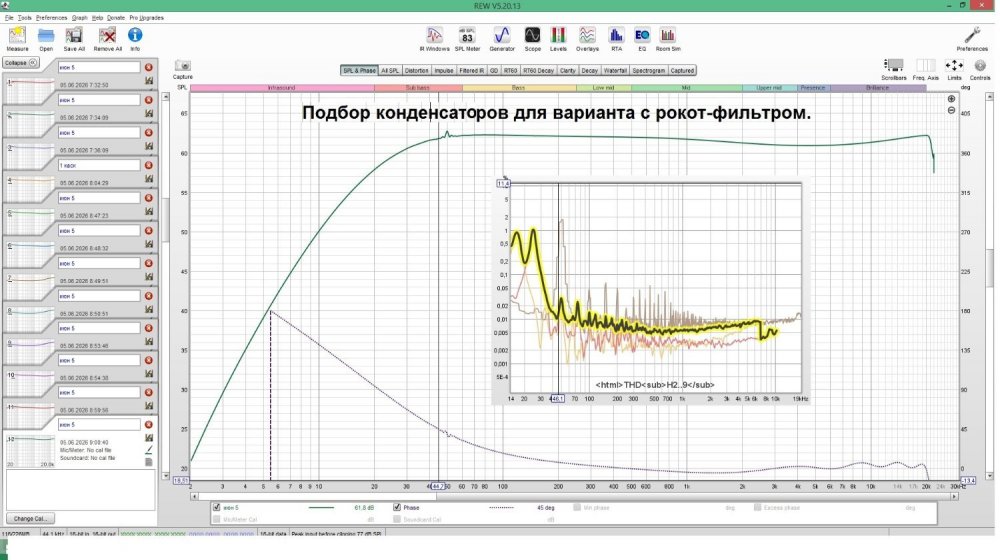Select measurement thumbnail number 4
This screenshot has height=560, width=1000.
(x=29, y=189)
